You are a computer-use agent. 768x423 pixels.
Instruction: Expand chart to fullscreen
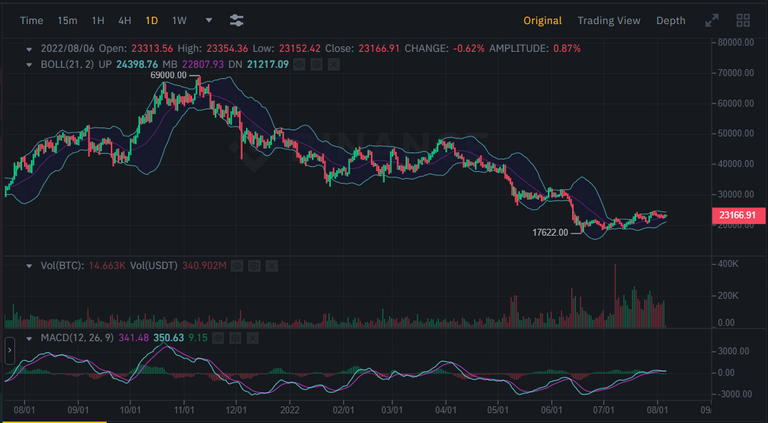click(712, 20)
